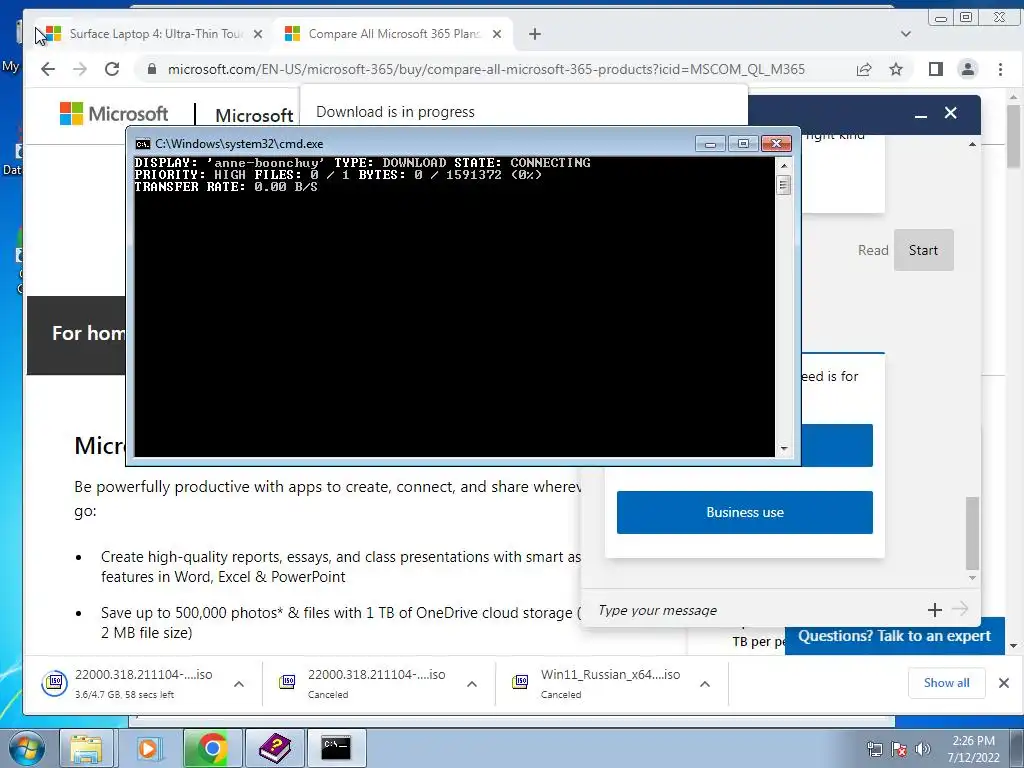Close the downloads bar
The height and width of the screenshot is (768, 1024).
1004,683
